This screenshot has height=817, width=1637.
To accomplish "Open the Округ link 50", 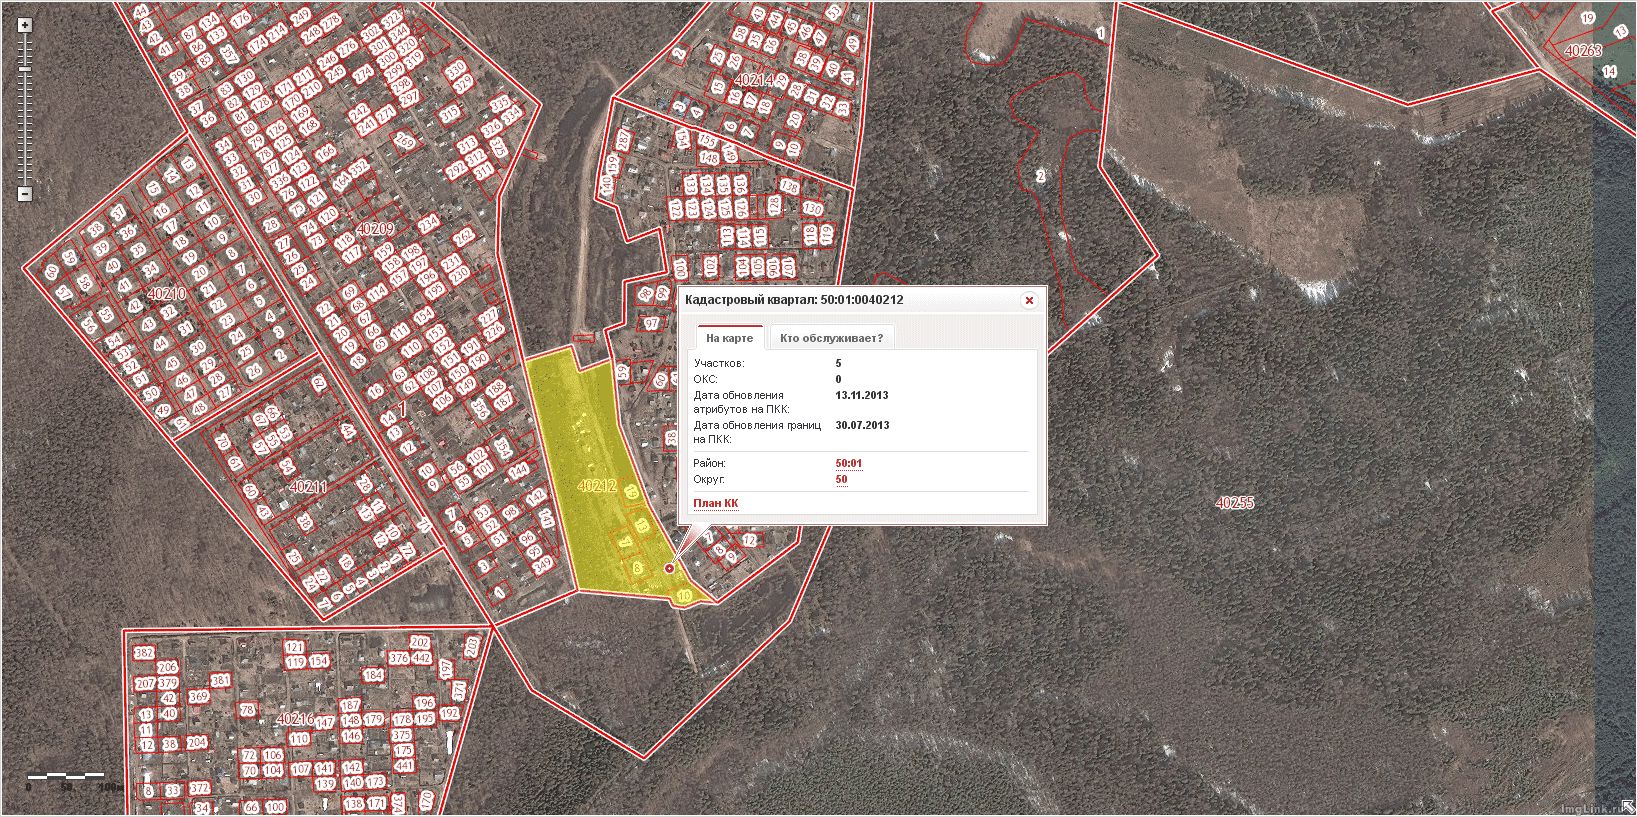I will pos(841,479).
